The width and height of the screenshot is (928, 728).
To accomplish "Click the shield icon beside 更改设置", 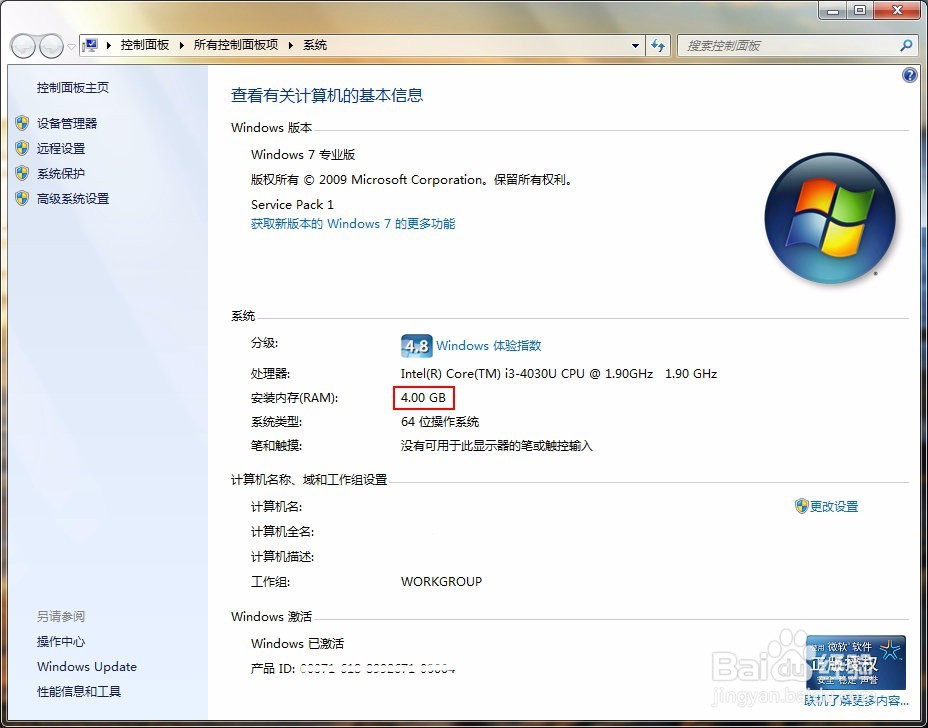I will coord(801,506).
